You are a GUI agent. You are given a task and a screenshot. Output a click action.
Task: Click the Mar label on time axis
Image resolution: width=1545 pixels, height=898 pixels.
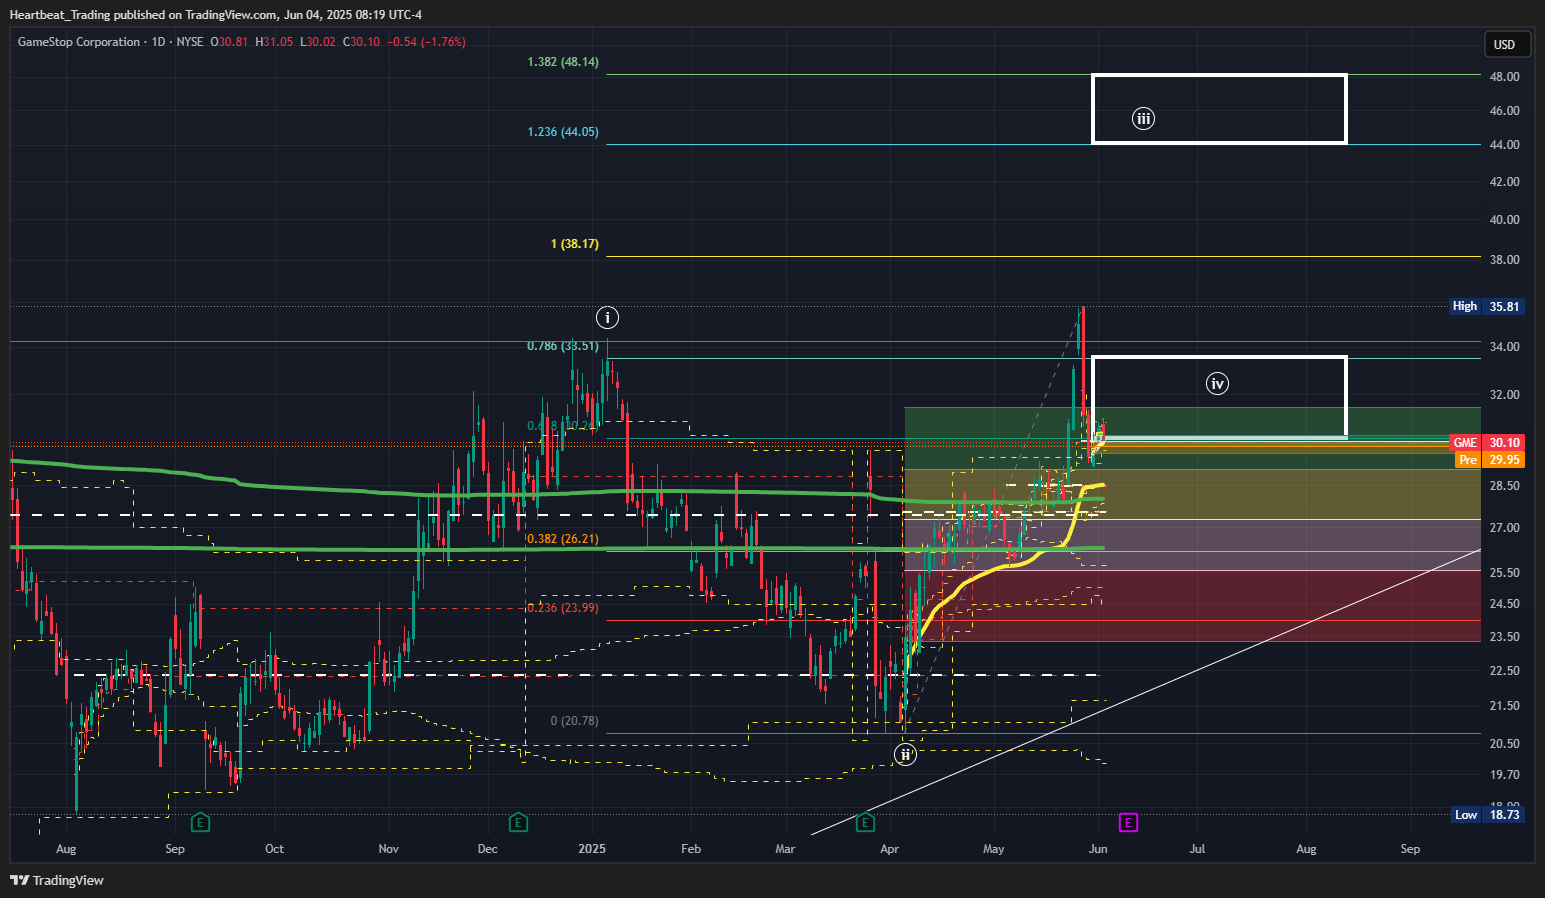point(785,849)
